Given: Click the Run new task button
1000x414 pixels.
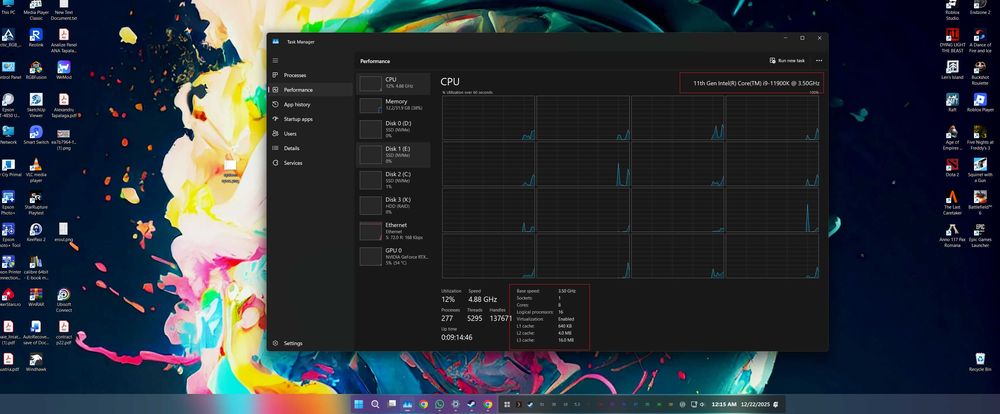Looking at the screenshot, I should click(787, 61).
